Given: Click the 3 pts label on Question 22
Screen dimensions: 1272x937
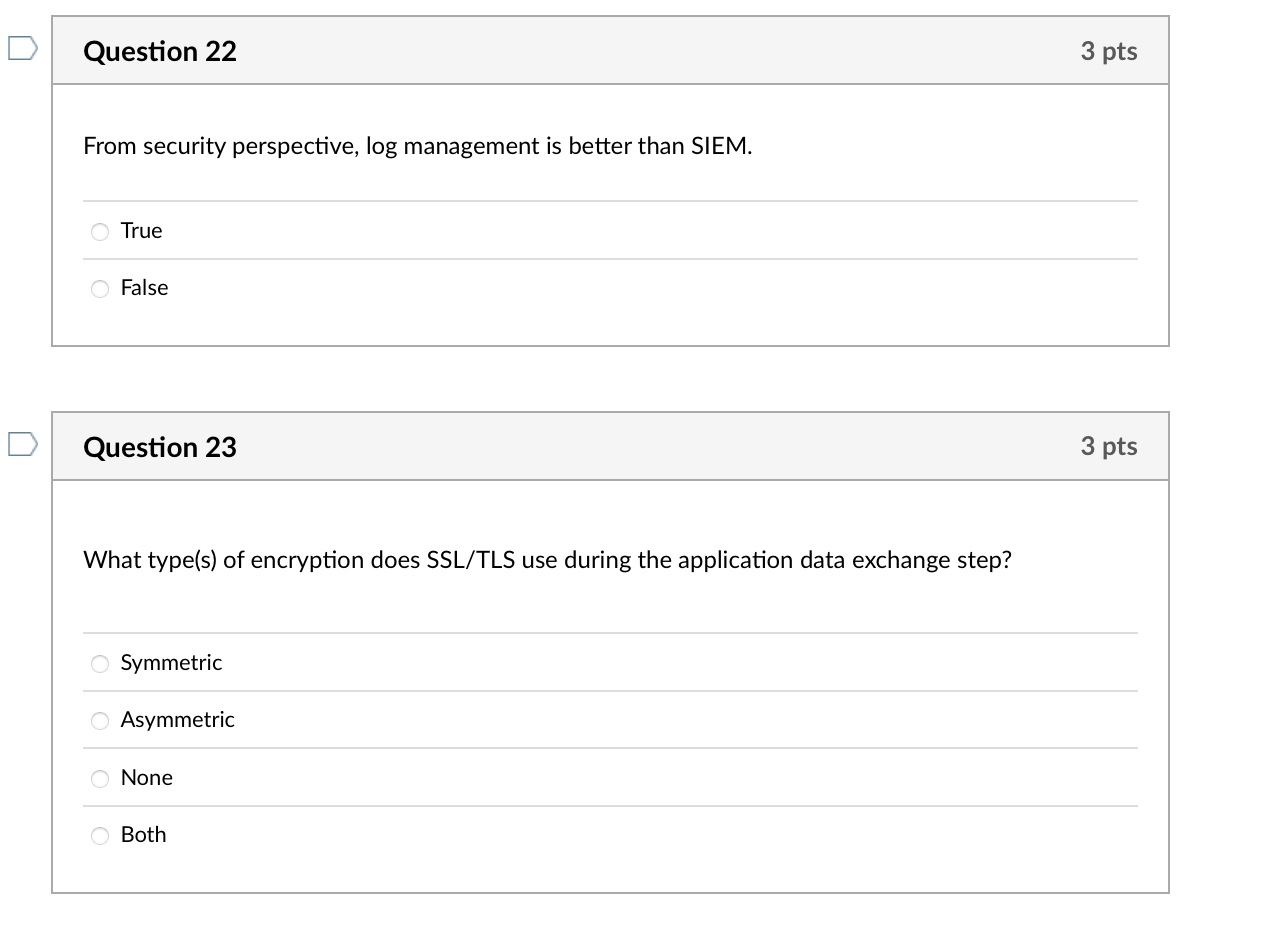Looking at the screenshot, I should pos(1109,51).
